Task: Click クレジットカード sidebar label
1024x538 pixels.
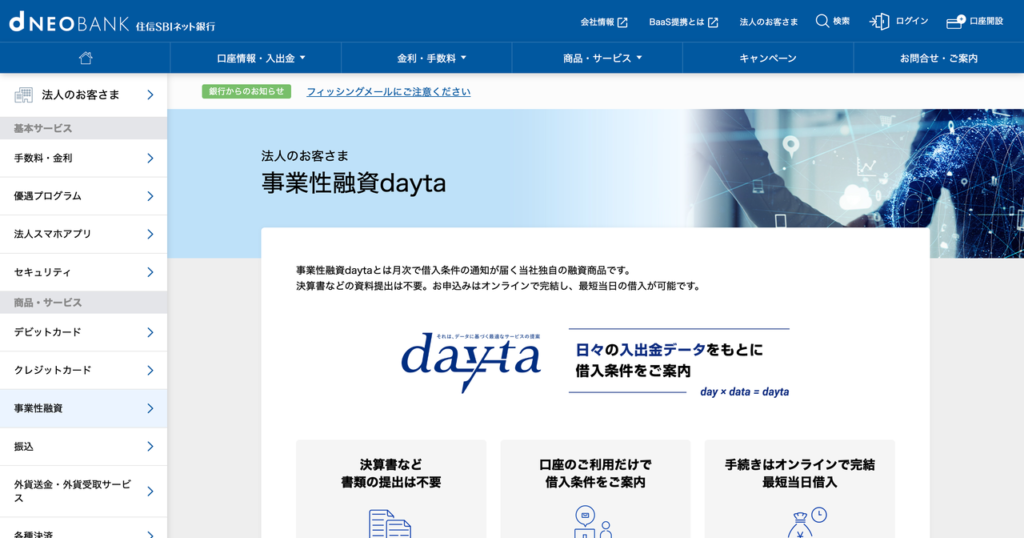Action: [53, 370]
